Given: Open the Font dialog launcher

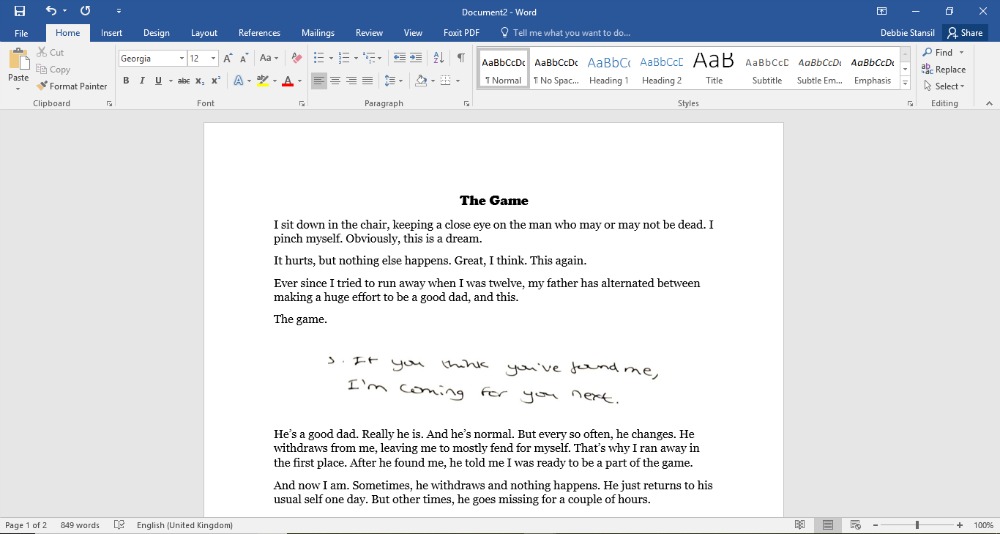Looking at the screenshot, I should [x=302, y=103].
